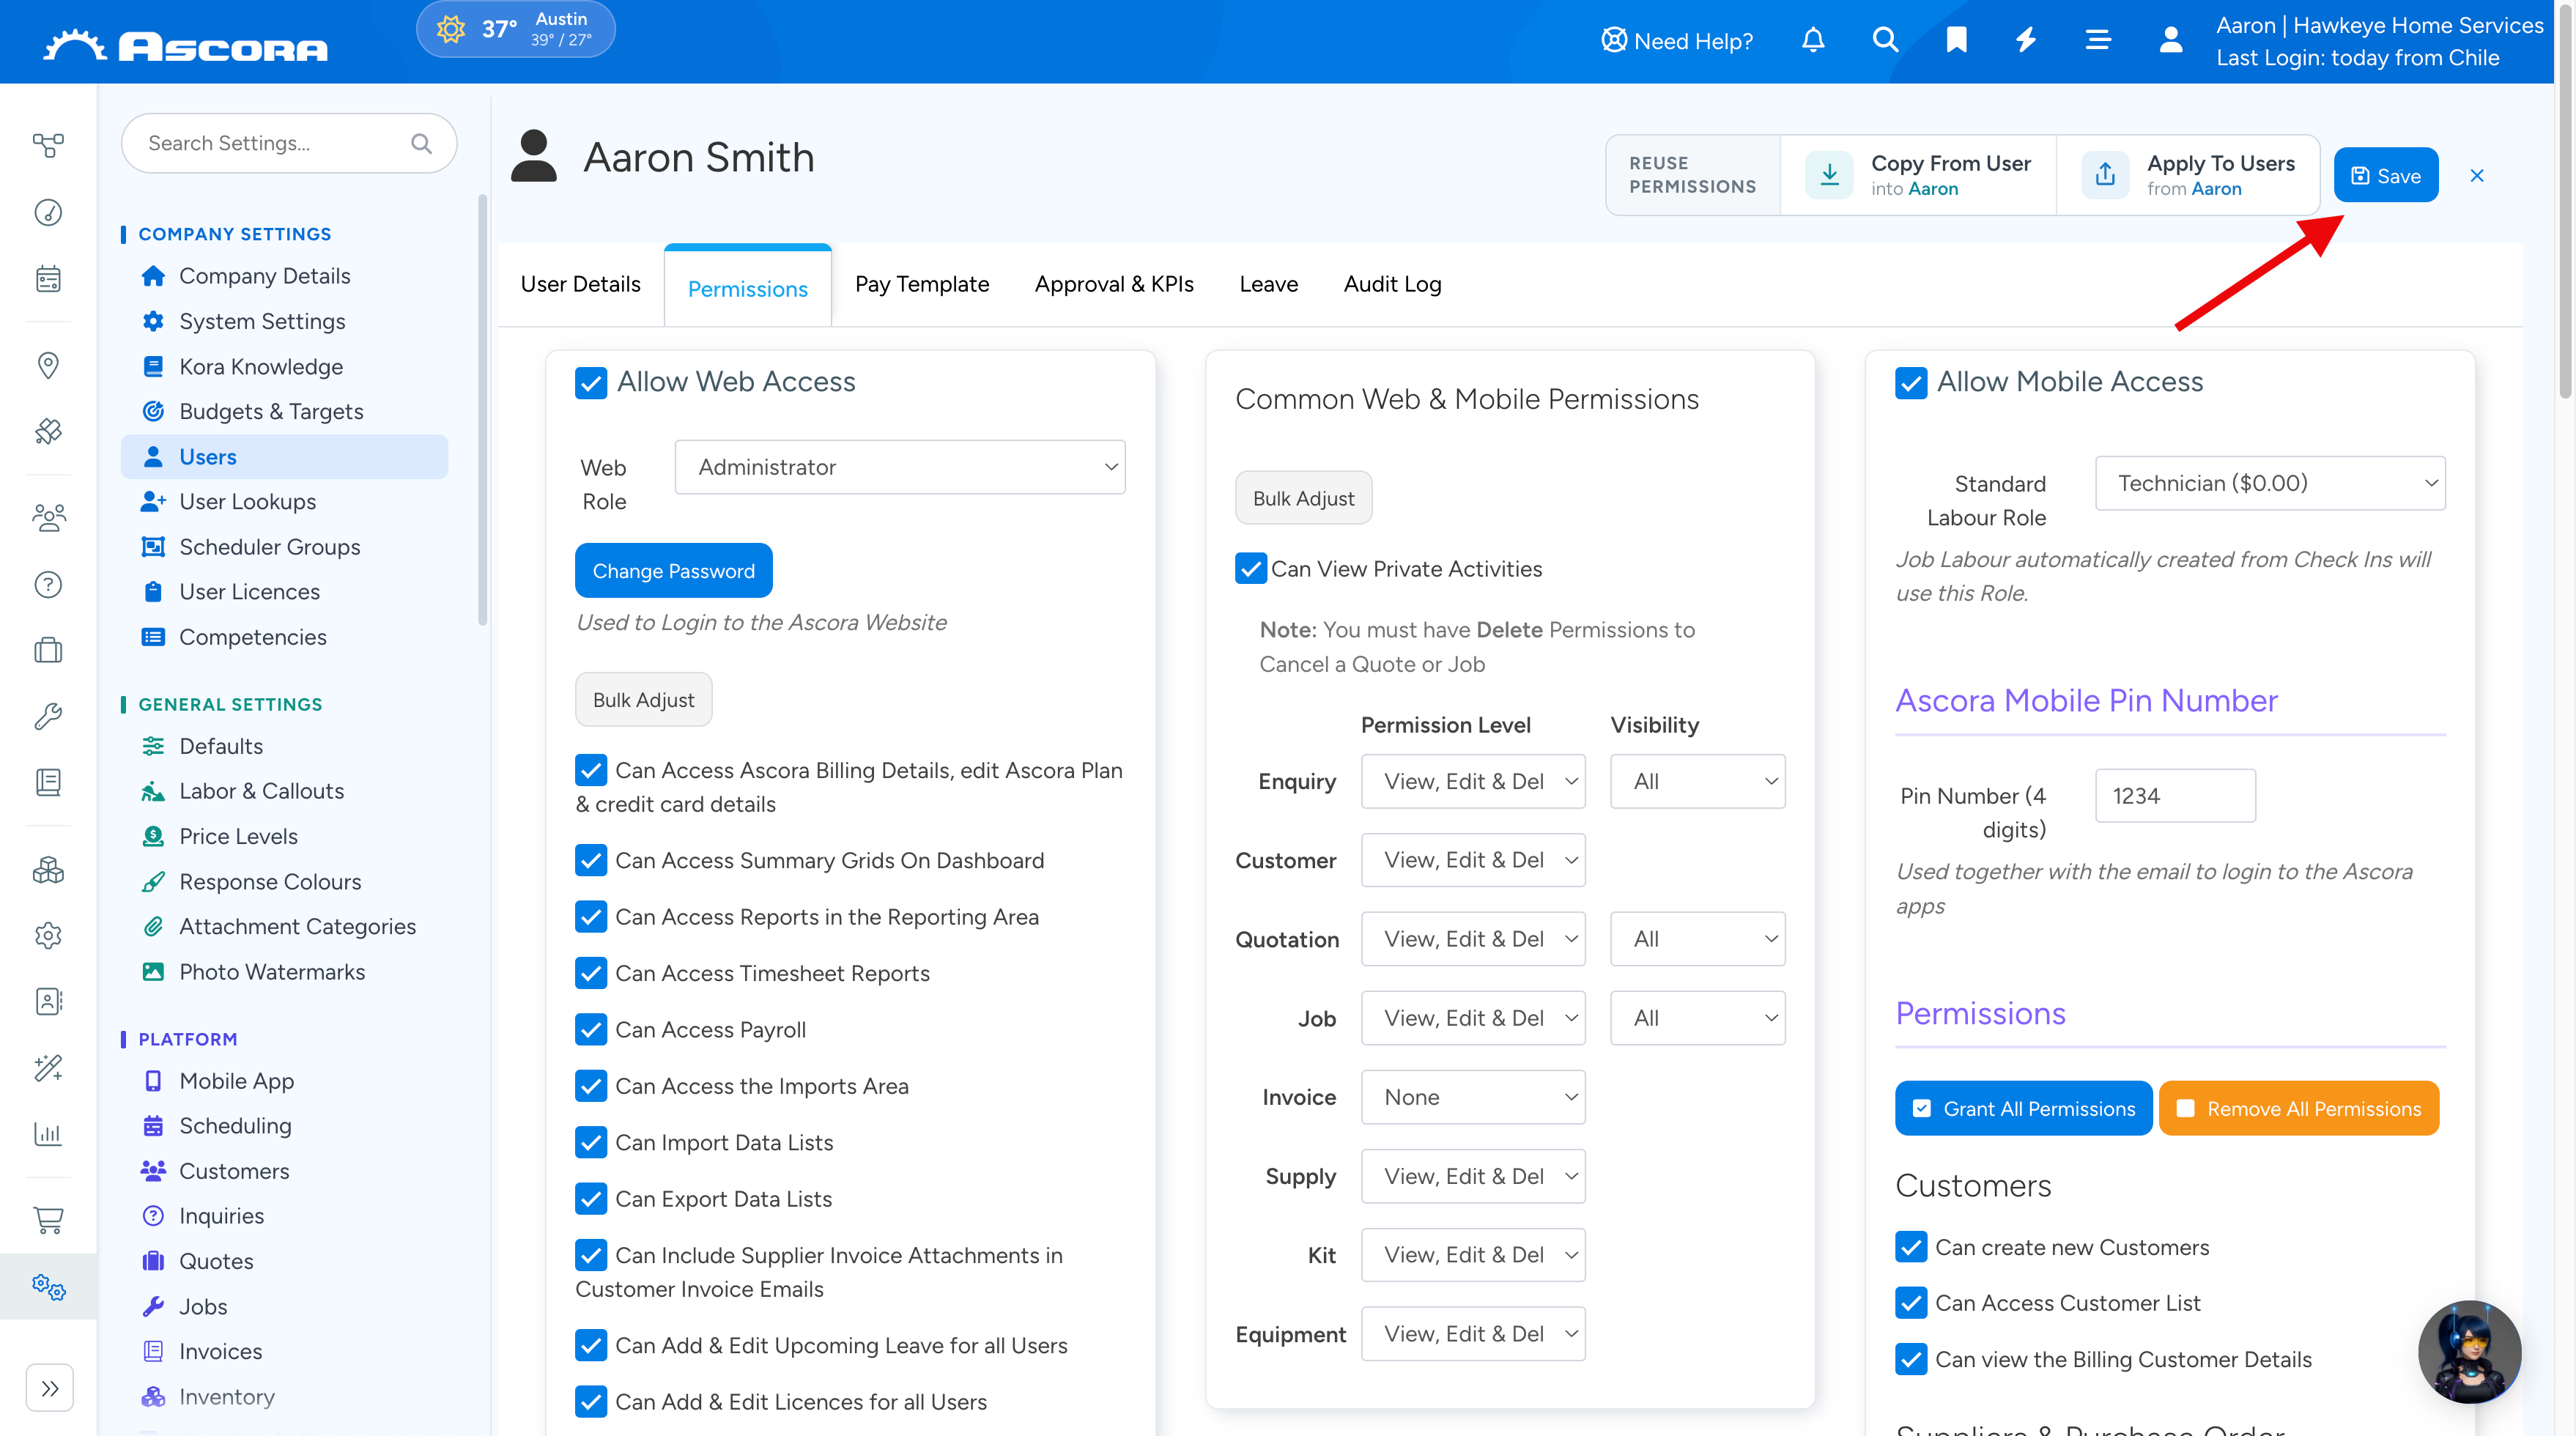Open quick actions lightning bolt
Viewport: 2576px width, 1436px height.
click(x=2026, y=40)
